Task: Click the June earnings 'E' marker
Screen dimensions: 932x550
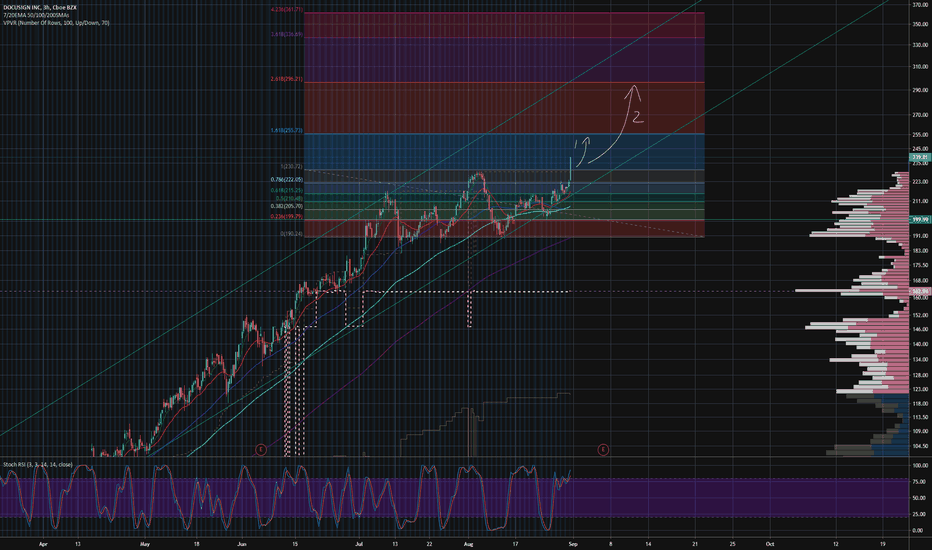Action: pos(260,450)
